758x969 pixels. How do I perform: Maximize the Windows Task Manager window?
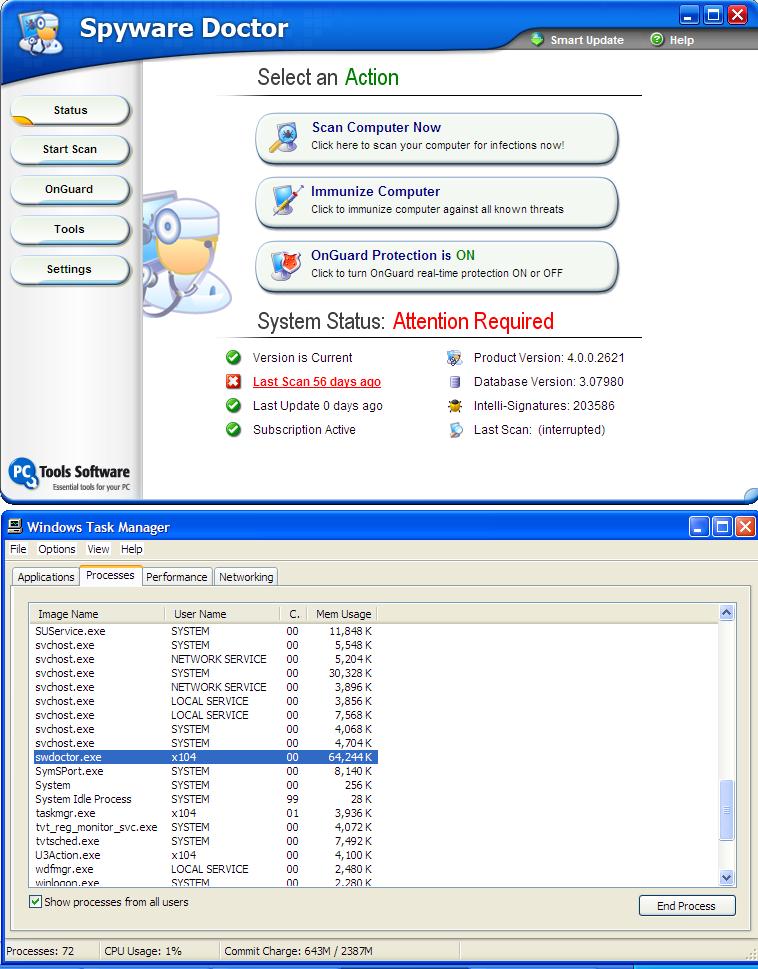point(722,527)
